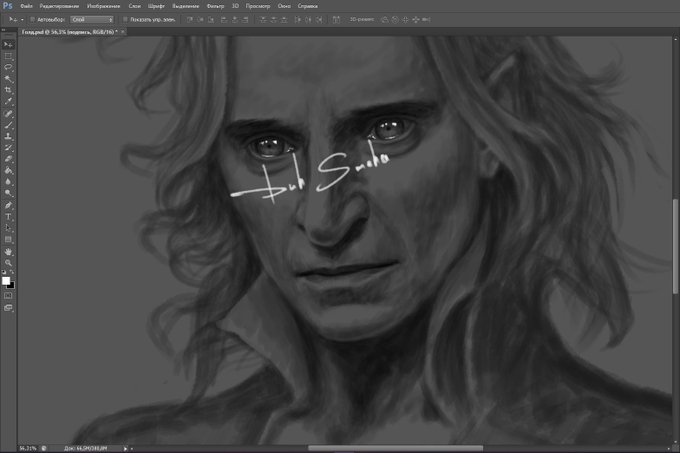
Task: Select the Zoom tool
Action: (x=8, y=263)
